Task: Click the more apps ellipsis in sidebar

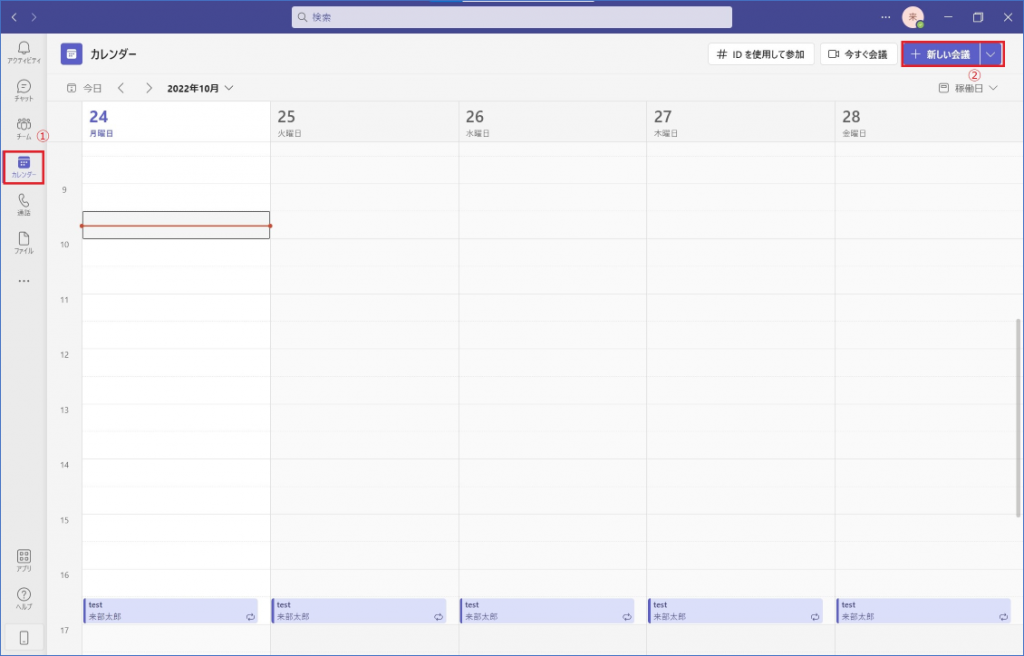Action: [x=24, y=281]
